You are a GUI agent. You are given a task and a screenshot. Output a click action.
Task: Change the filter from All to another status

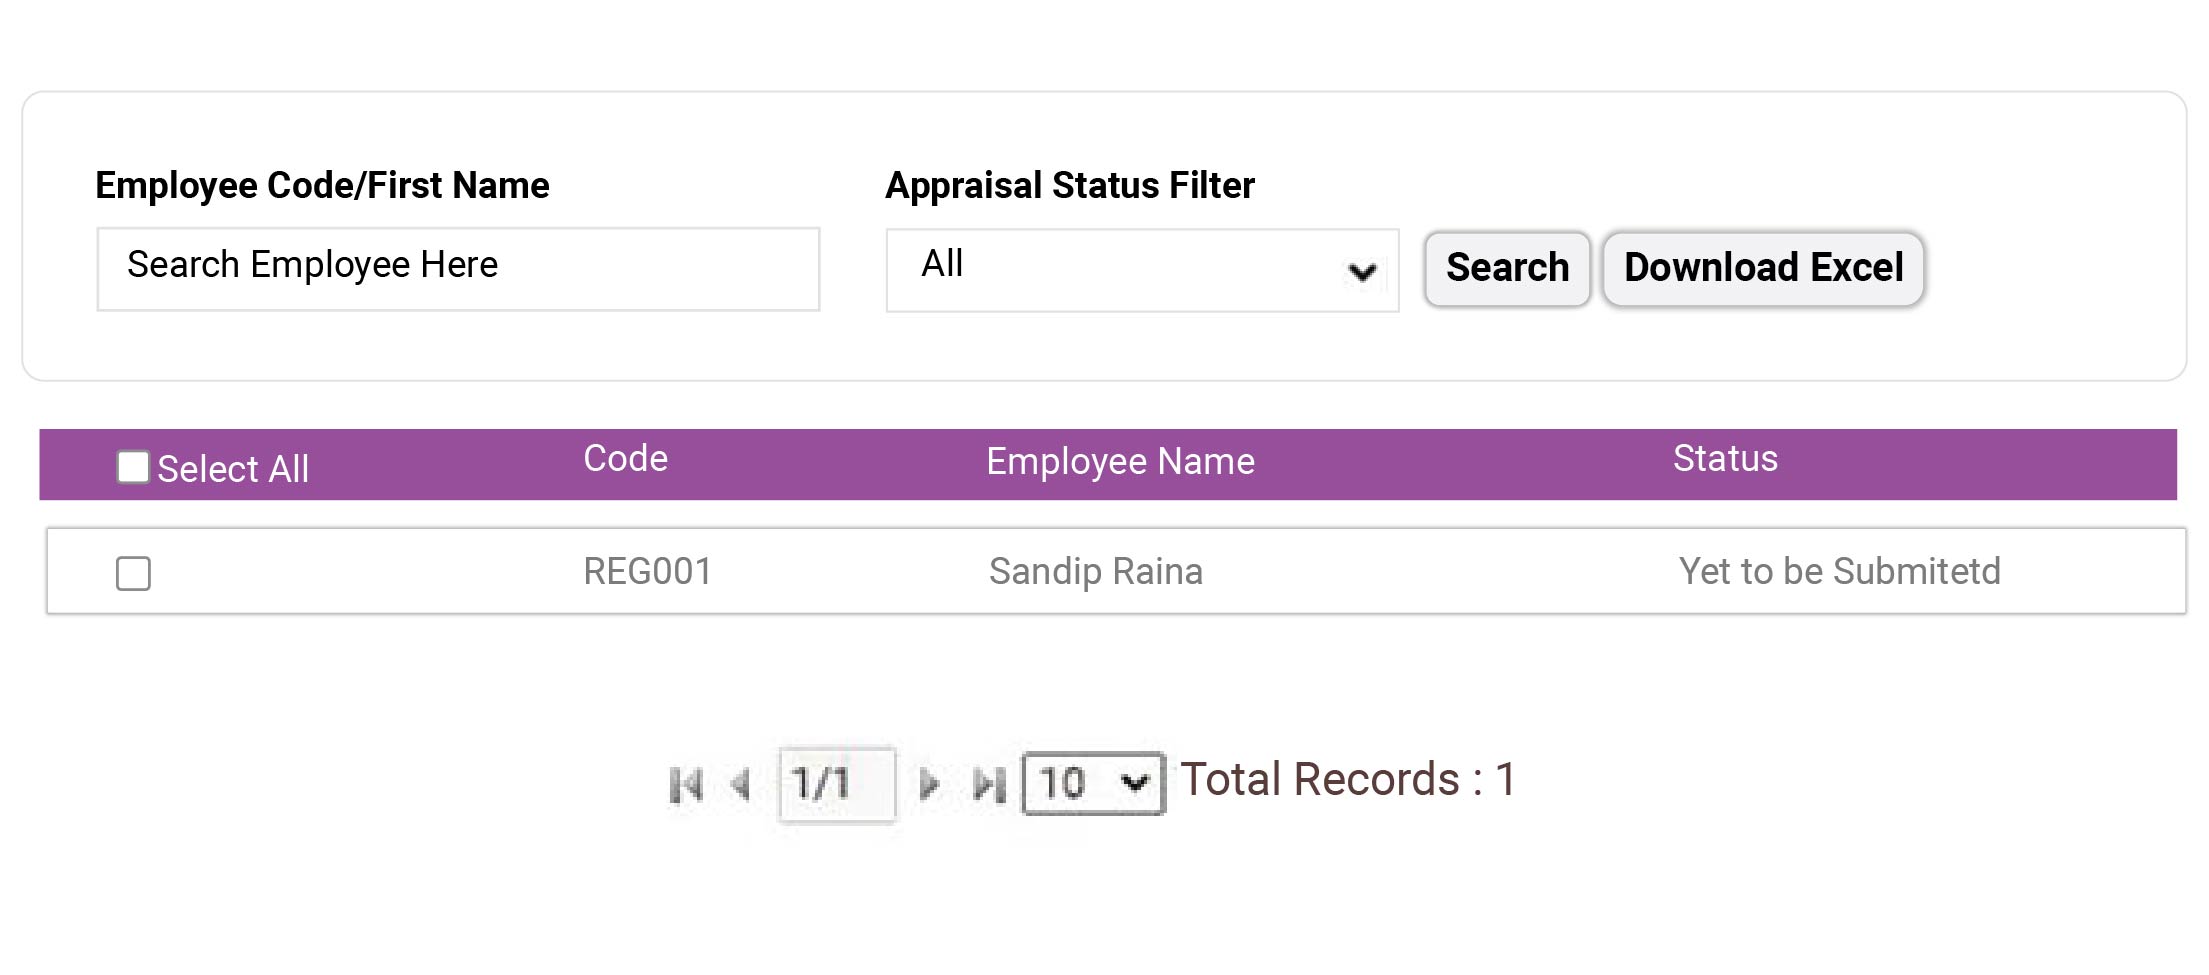point(1140,268)
